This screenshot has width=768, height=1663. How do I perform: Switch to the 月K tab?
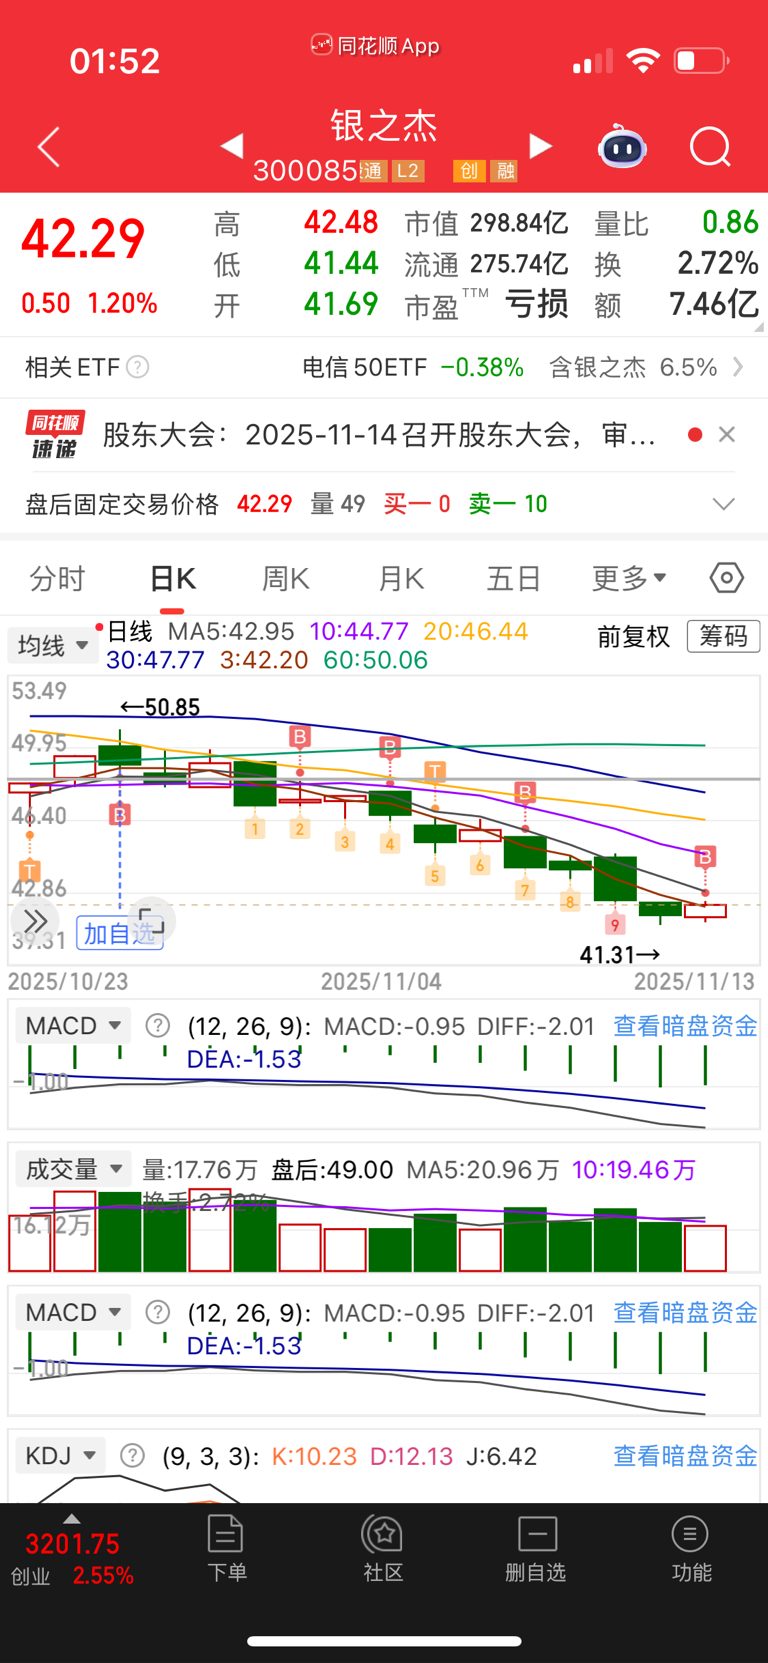point(401,578)
